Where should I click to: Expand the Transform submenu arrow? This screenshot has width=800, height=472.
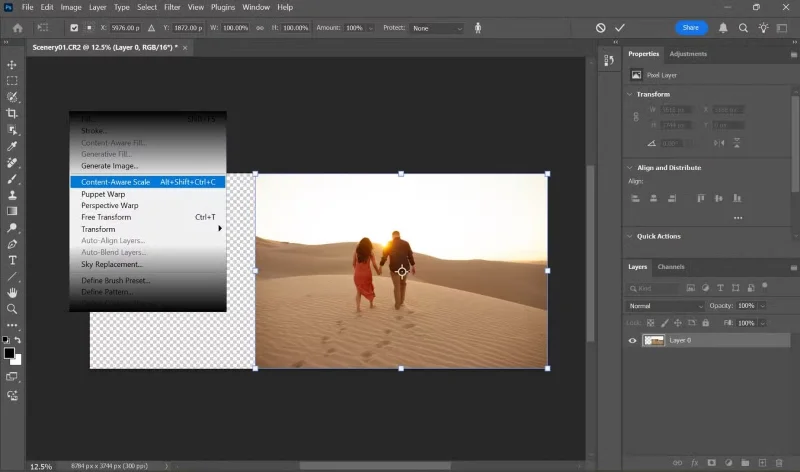(220, 229)
